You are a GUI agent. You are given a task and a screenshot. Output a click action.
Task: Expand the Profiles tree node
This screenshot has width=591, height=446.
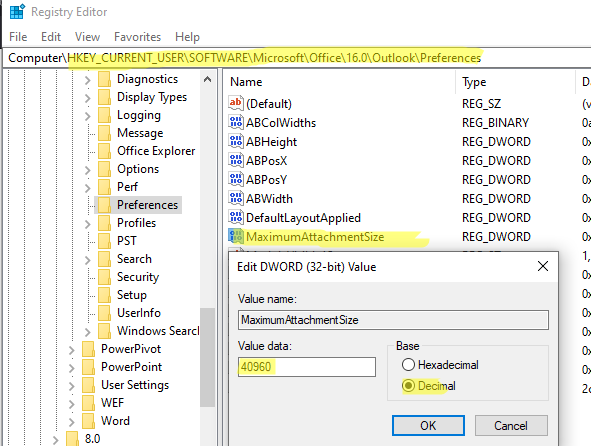pos(87,224)
